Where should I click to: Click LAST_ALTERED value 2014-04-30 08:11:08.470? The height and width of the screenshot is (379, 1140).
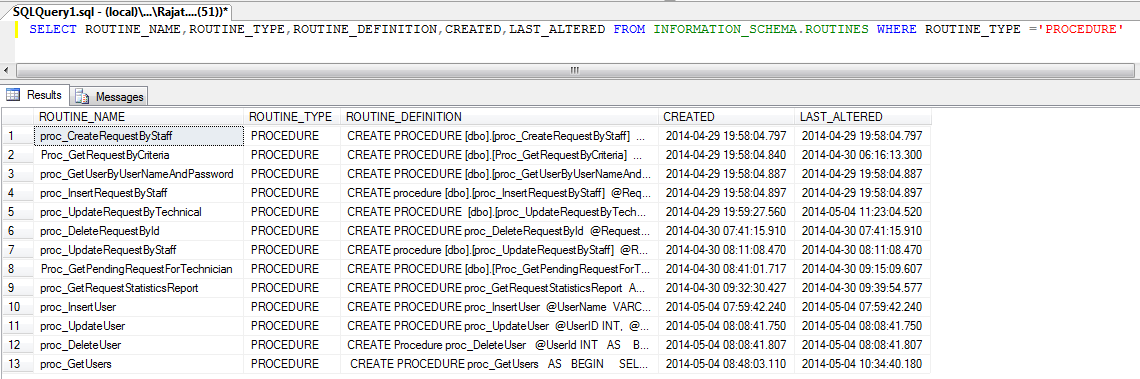[862, 250]
